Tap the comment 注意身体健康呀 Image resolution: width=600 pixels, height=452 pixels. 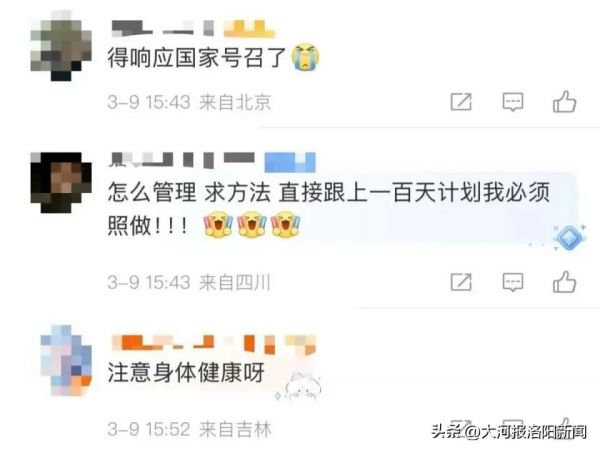[x=186, y=372]
